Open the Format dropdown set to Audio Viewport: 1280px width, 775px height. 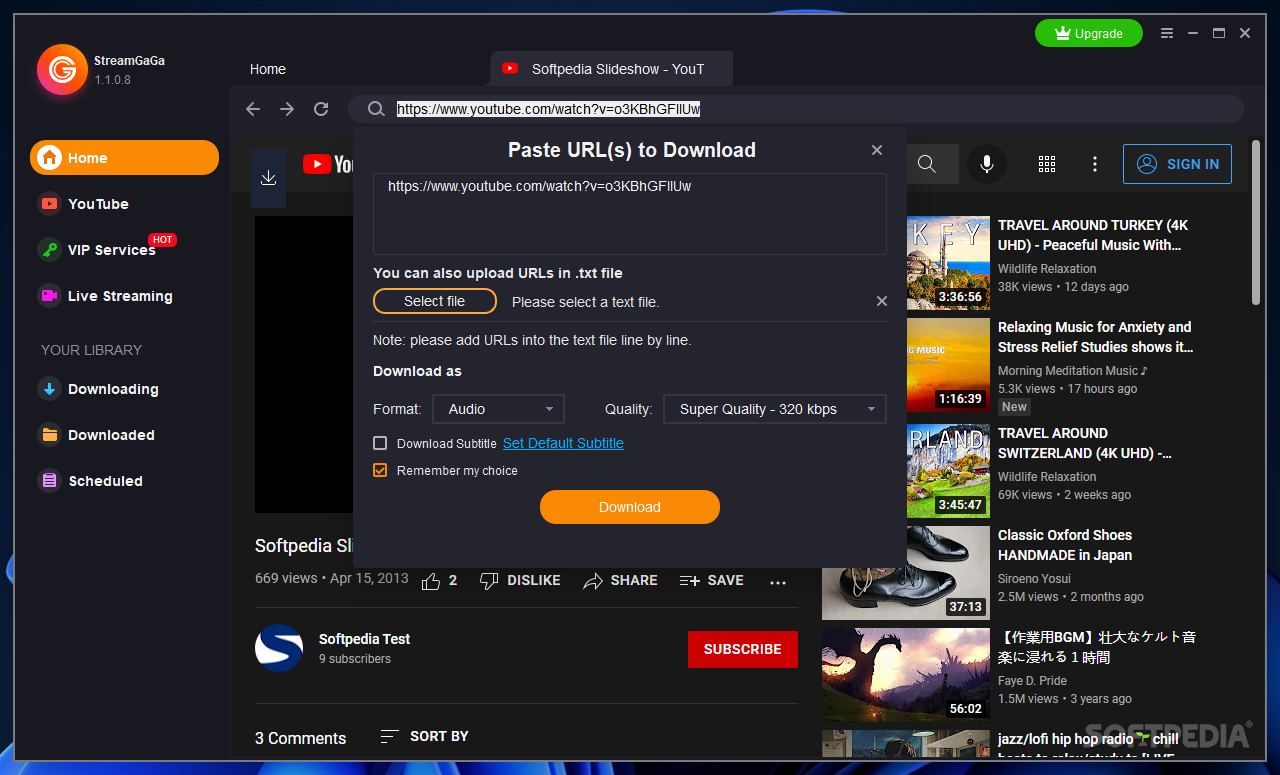(x=498, y=409)
